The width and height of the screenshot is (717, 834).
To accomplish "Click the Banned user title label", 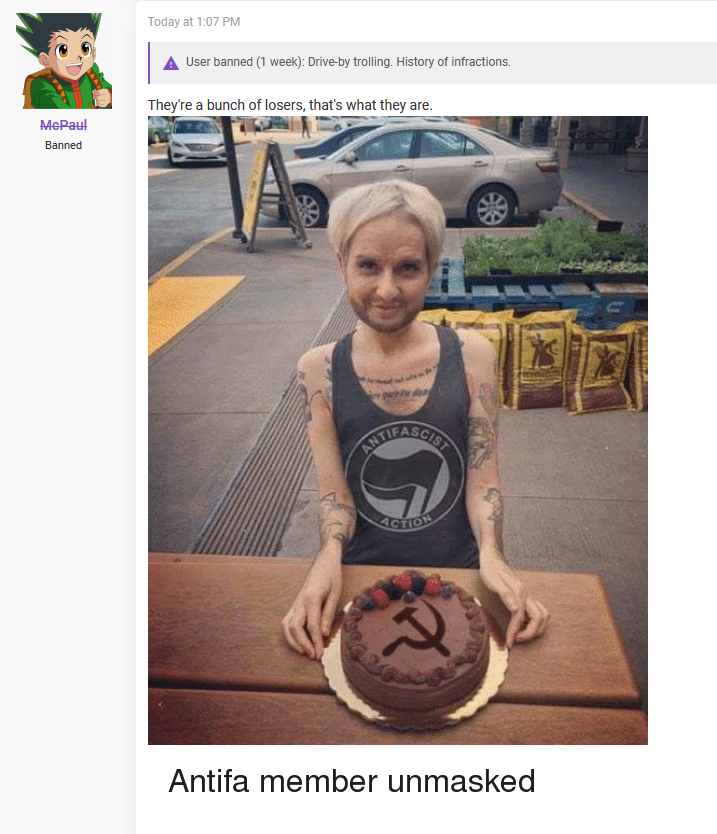I will (63, 145).
